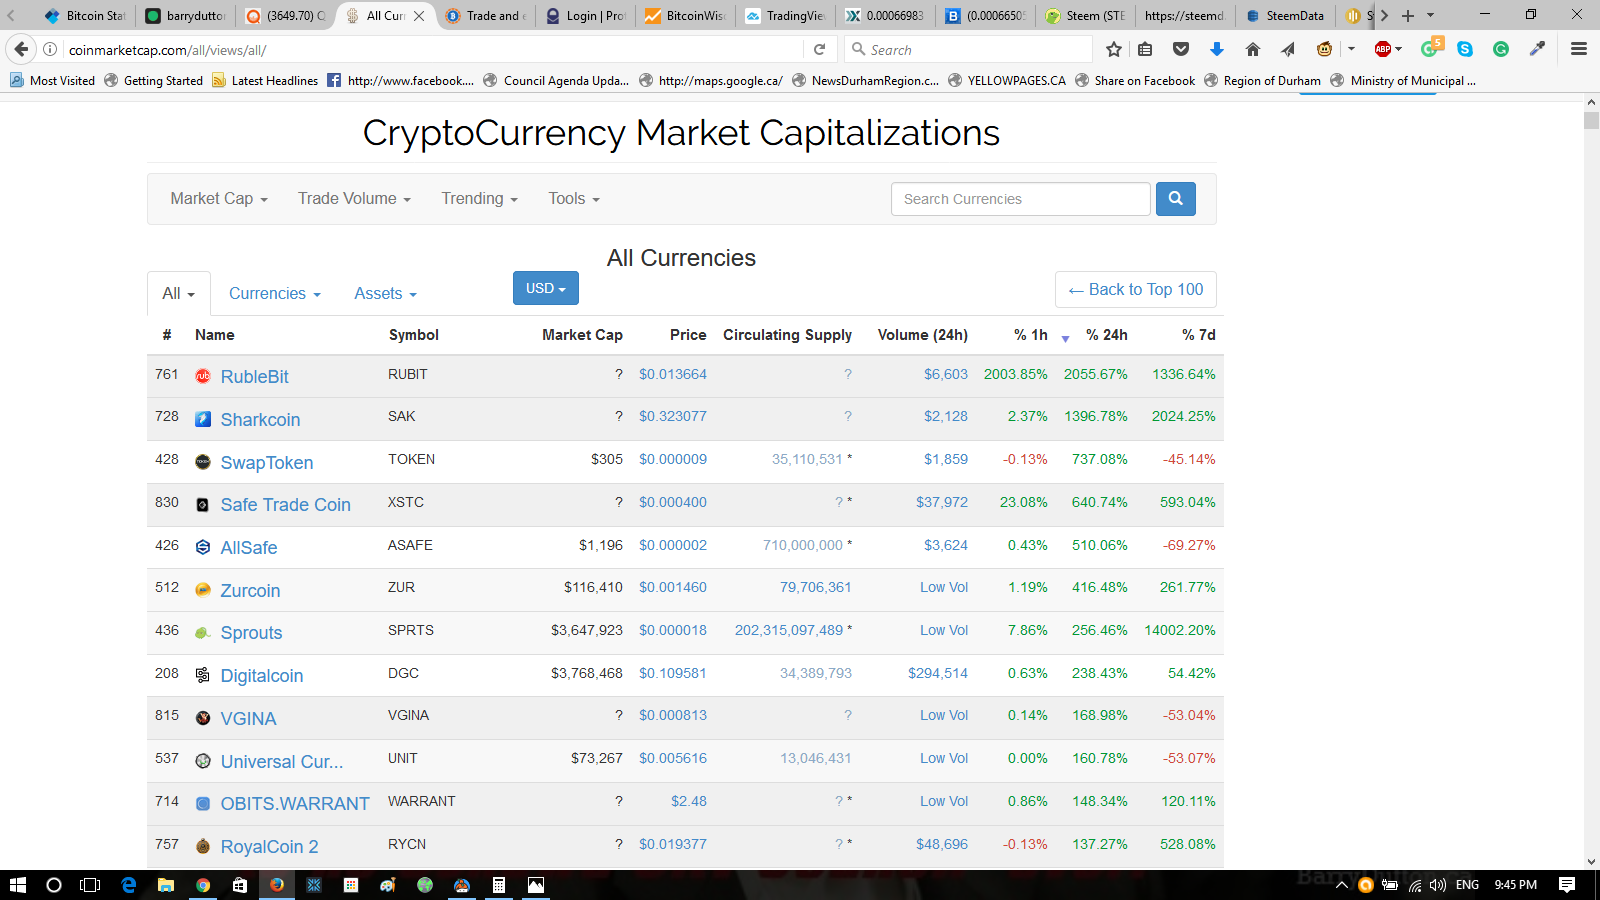This screenshot has width=1600, height=900.
Task: Click the ENG language indicator in tray
Action: click(x=1467, y=885)
